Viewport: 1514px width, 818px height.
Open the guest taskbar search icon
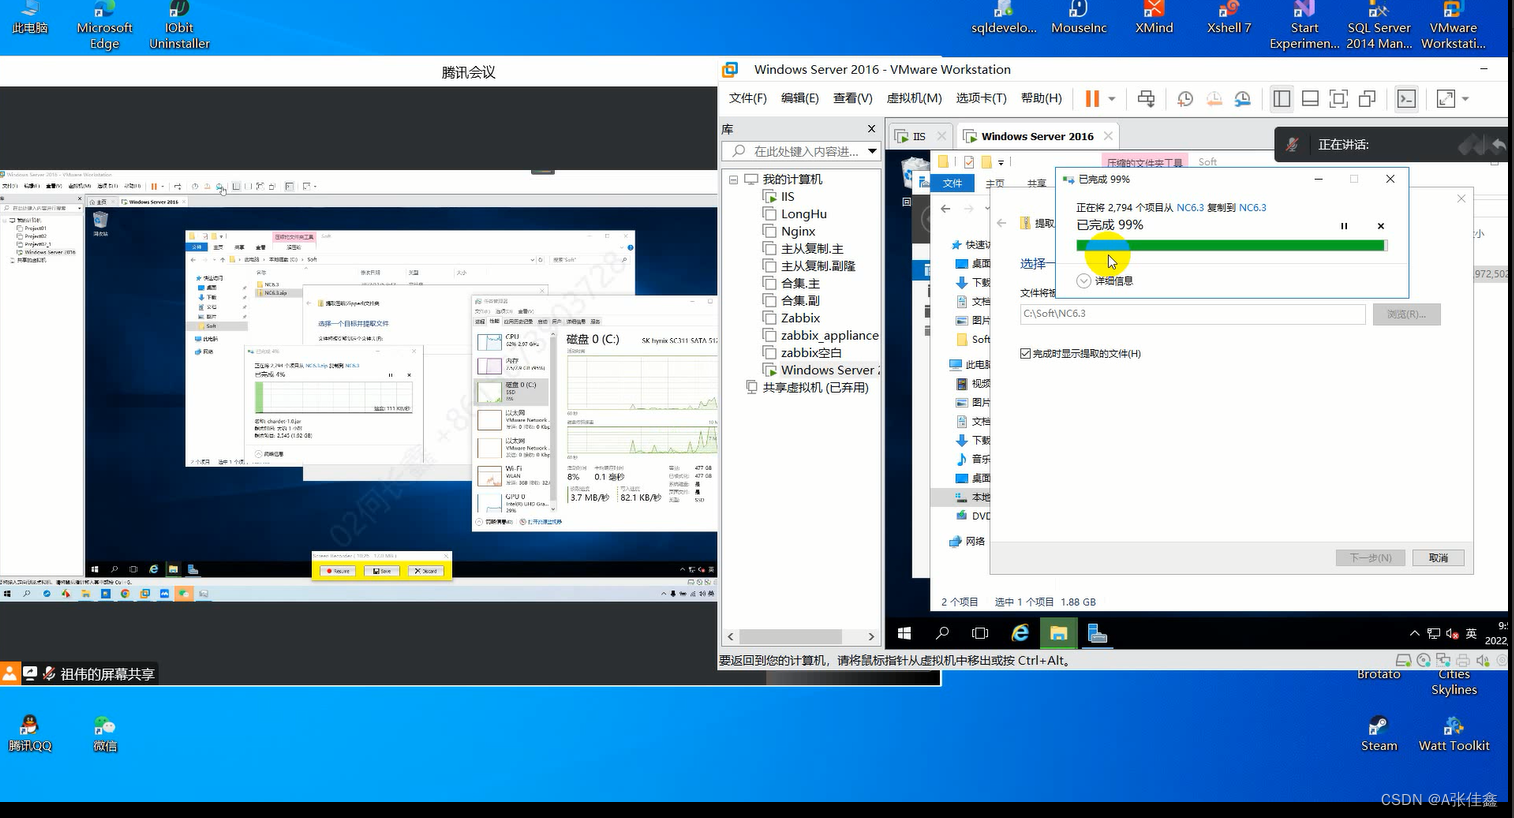[942, 633]
